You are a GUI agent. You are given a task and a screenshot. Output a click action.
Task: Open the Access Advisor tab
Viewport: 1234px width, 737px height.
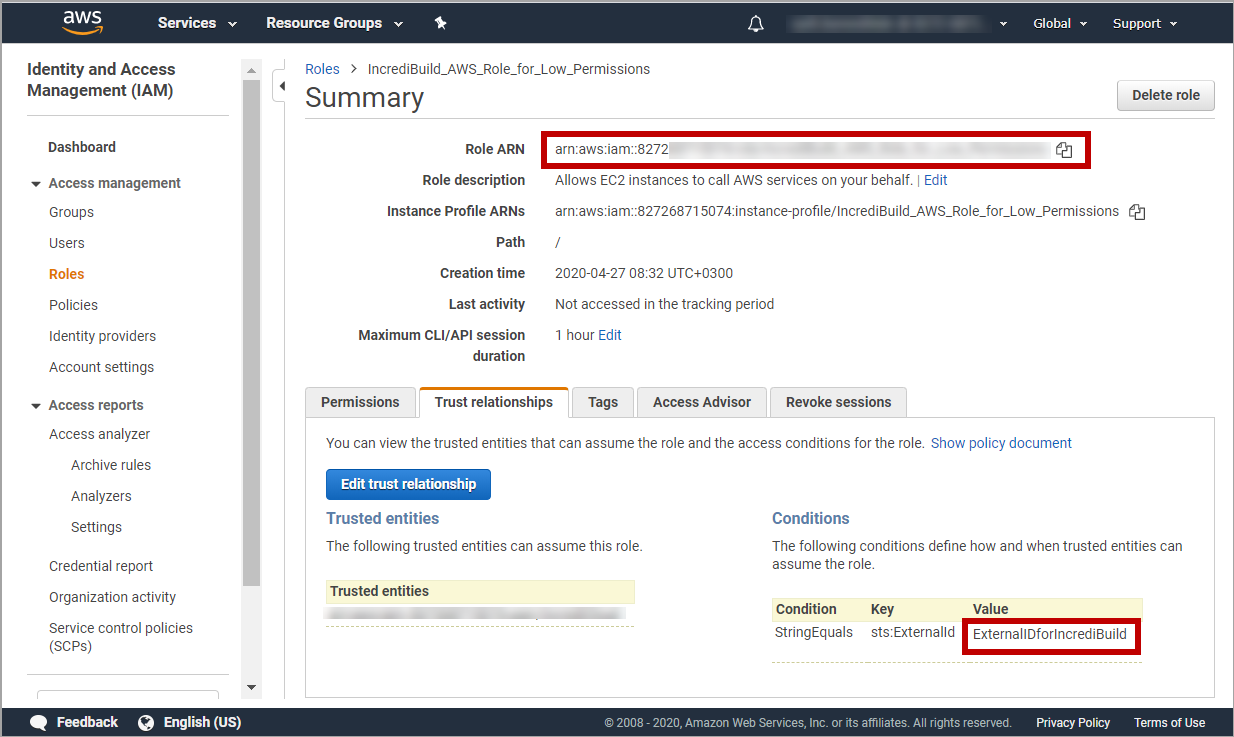coord(702,402)
